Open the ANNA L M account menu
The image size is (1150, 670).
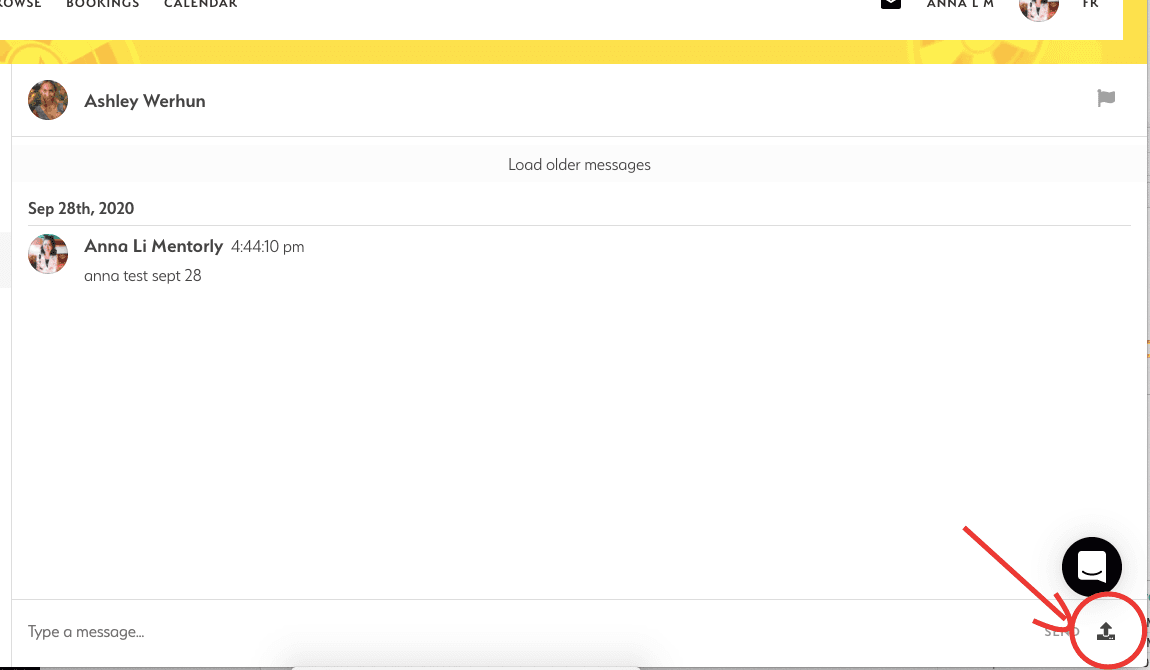click(959, 5)
